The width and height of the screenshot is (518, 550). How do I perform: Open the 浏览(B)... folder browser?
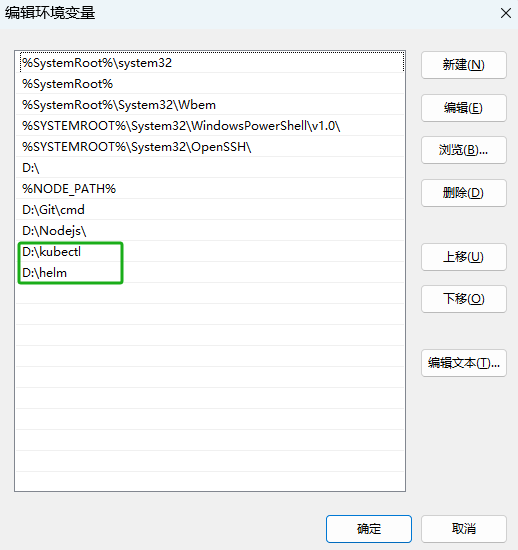click(464, 150)
